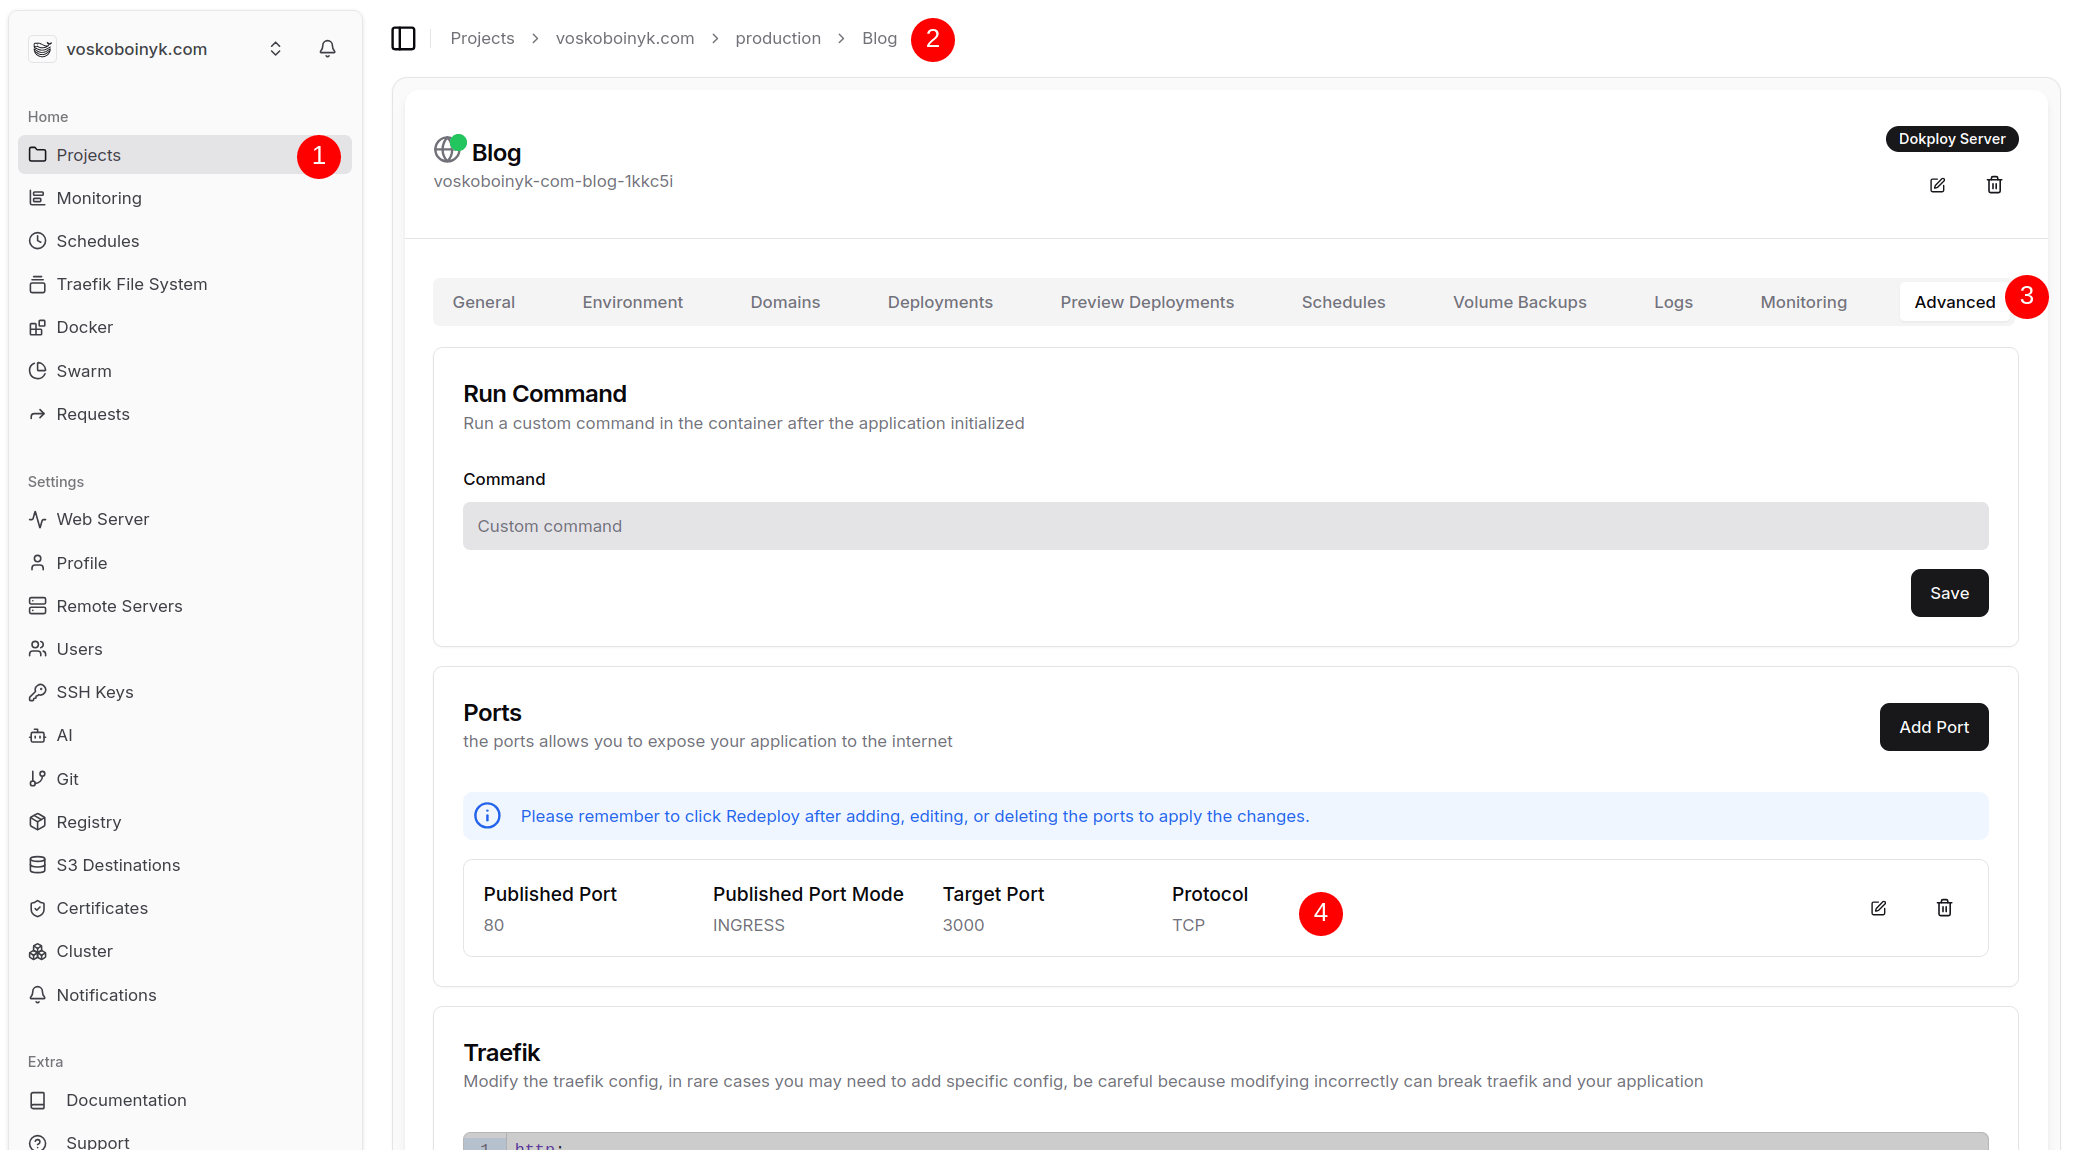Viewport: 2078px width, 1150px height.
Task: Open Cluster settings
Action: pos(84,951)
